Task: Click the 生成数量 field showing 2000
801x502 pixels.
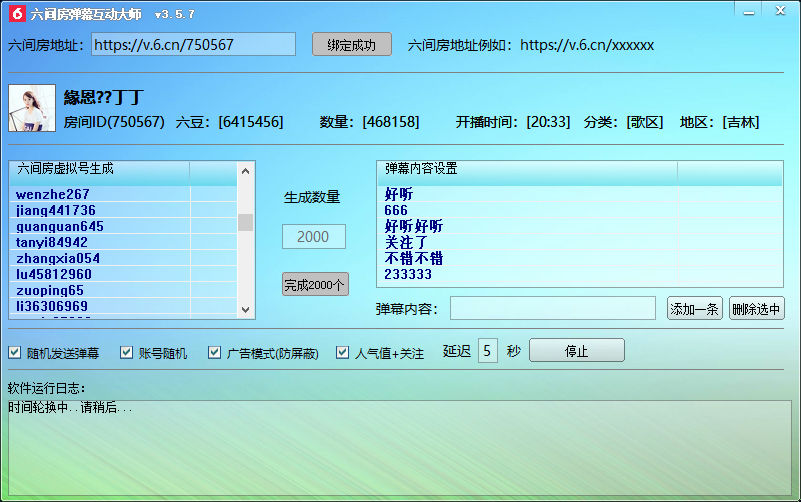Action: pos(314,236)
